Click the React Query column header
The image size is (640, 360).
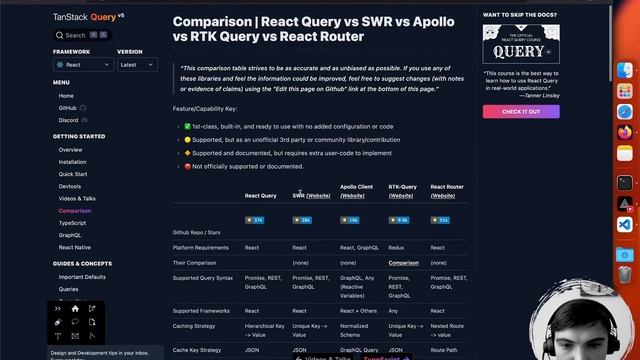[x=260, y=196]
